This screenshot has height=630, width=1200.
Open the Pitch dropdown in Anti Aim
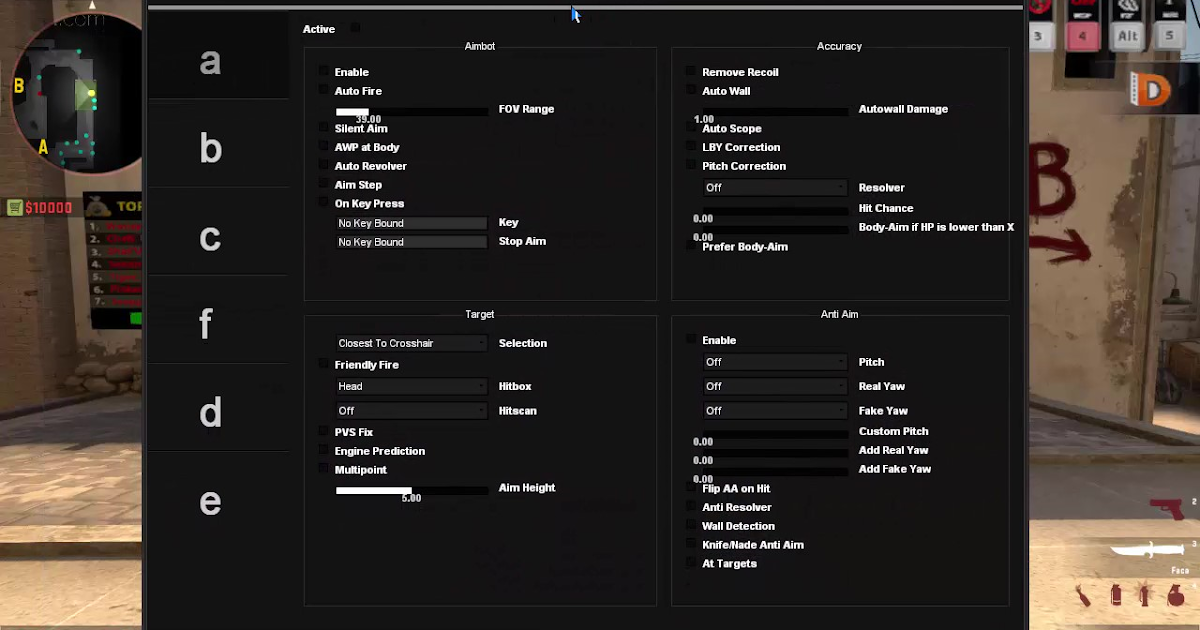[x=774, y=362]
